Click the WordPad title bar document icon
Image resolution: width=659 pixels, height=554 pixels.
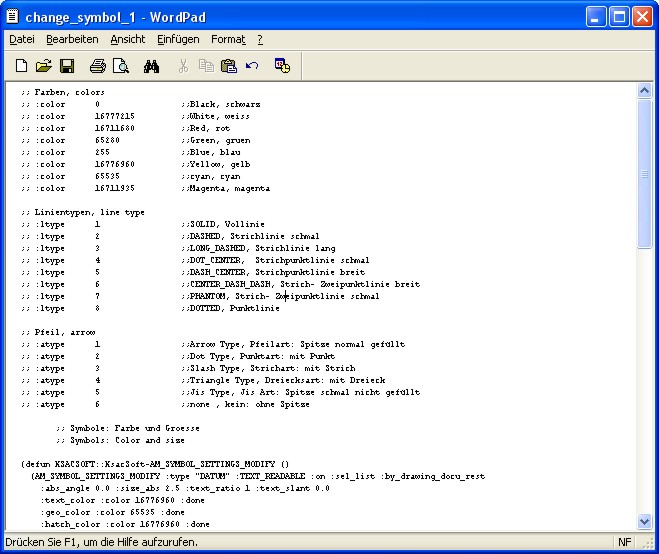click(12, 15)
